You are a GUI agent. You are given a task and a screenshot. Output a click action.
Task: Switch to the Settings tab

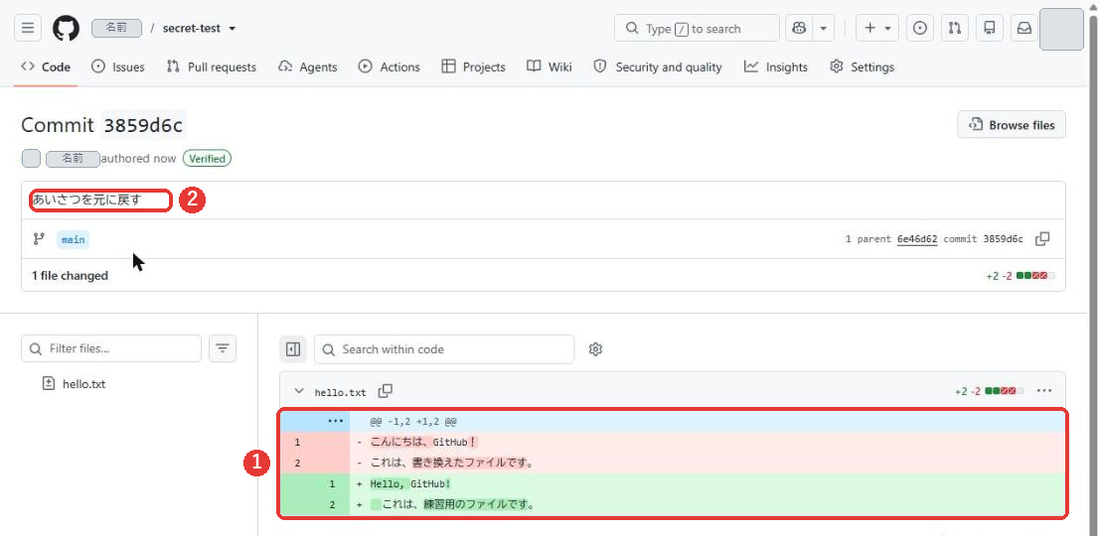pos(862,67)
